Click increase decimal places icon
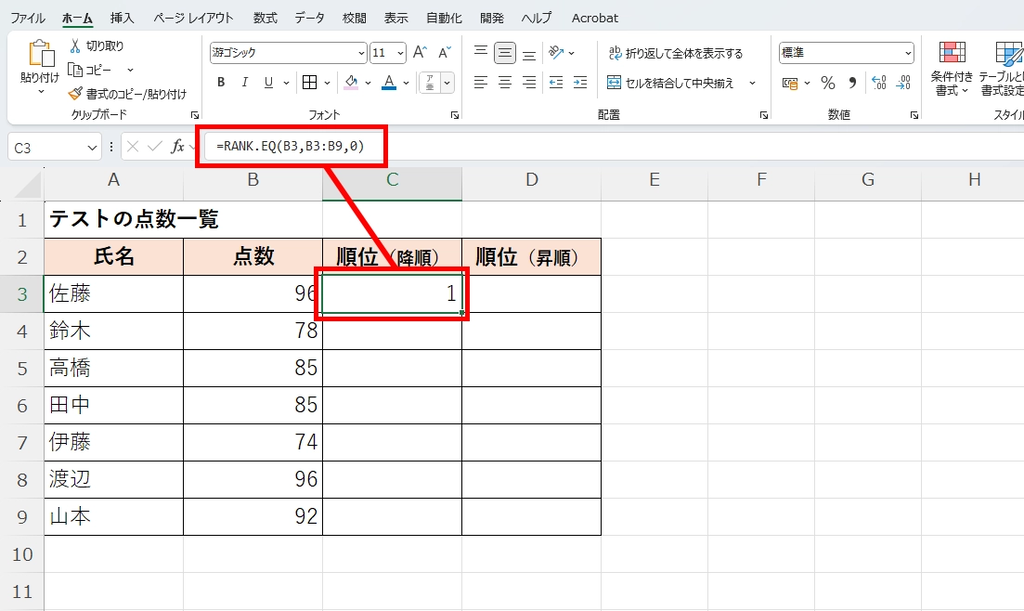This screenshot has height=611, width=1024. point(880,83)
